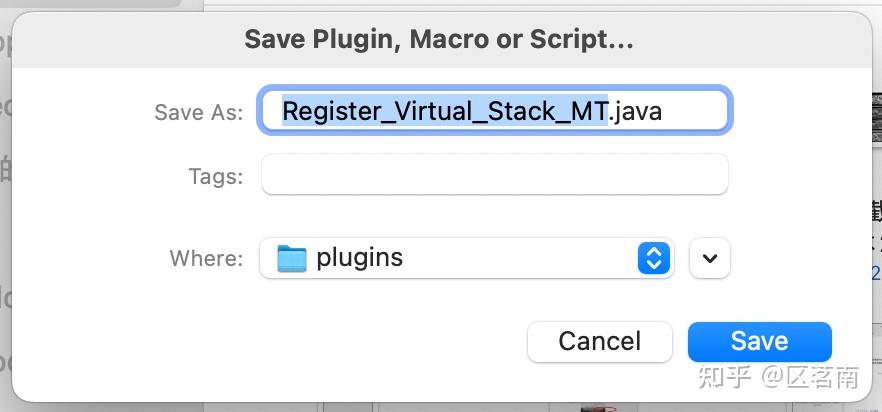
Task: Place cursor after the .java extension
Action: click(x=663, y=111)
